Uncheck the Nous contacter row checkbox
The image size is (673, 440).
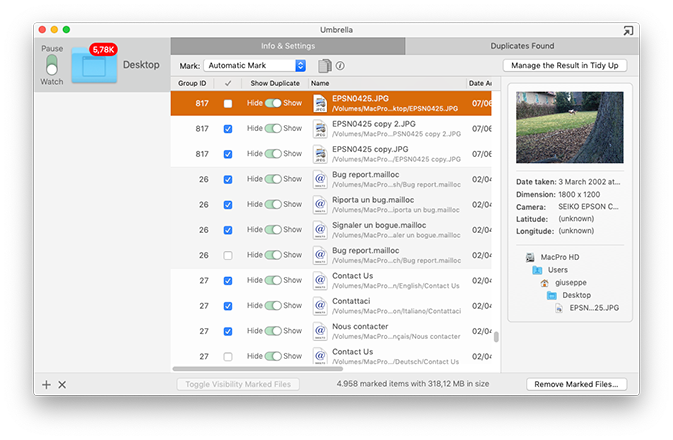coord(228,331)
